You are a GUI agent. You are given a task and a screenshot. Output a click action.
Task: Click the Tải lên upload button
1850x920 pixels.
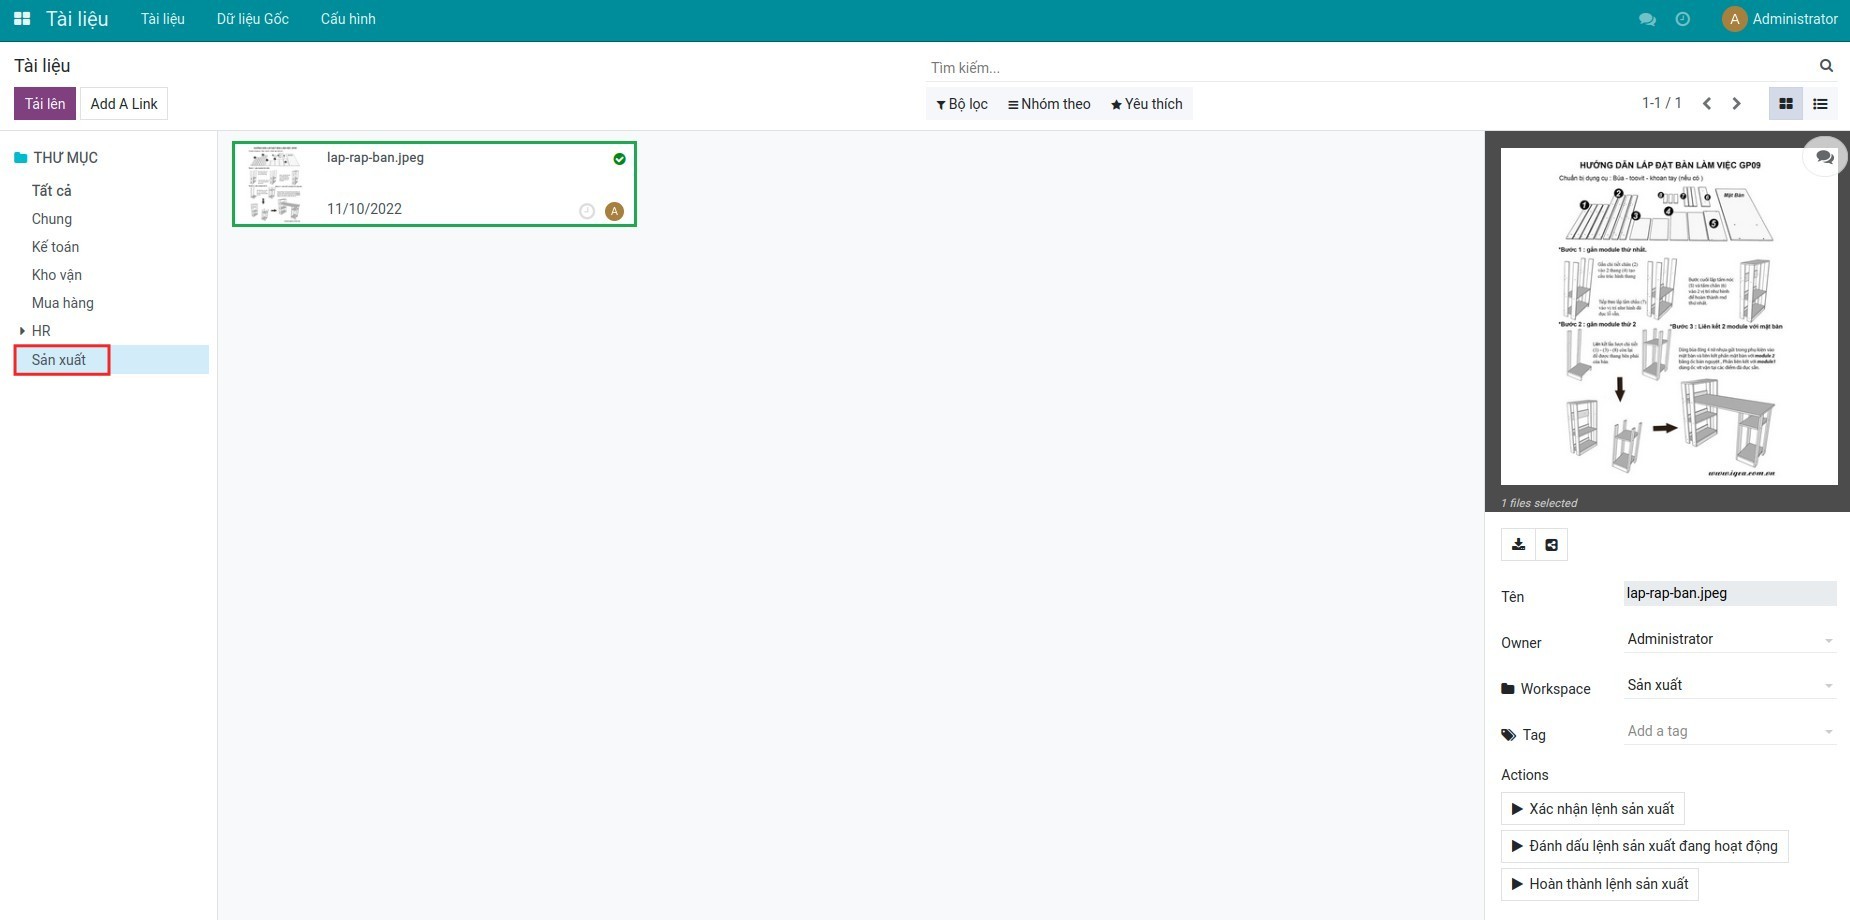tap(45, 104)
